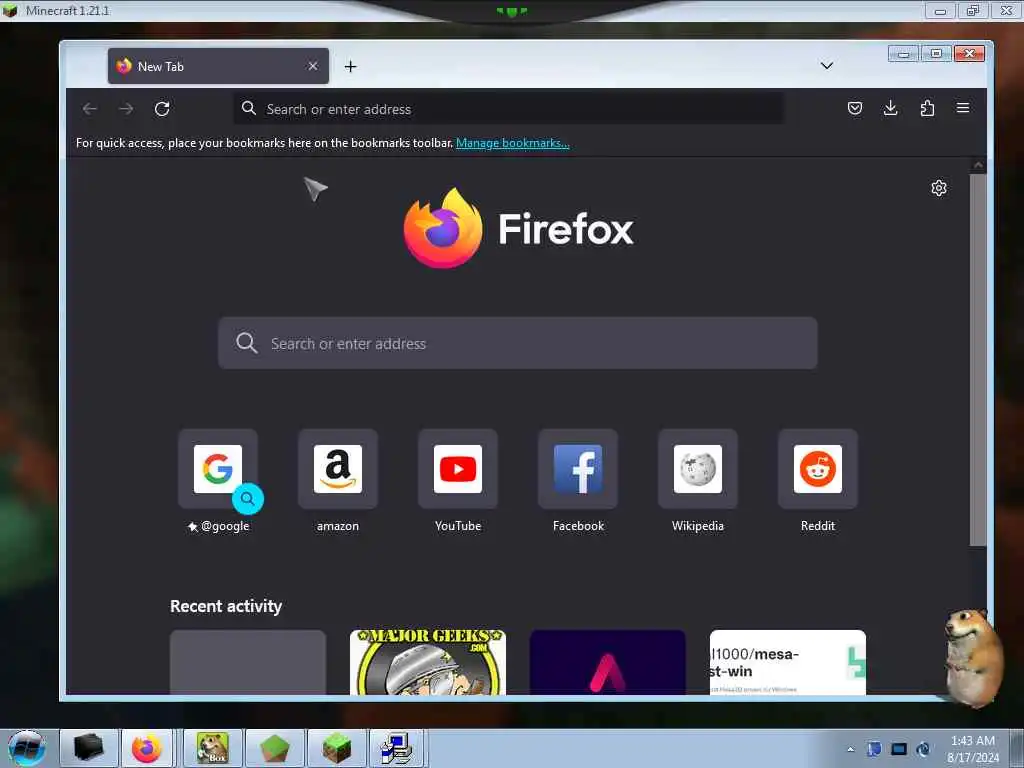Switch to Firefox in the taskbar
Viewport: 1024px width, 768px height.
(x=147, y=748)
